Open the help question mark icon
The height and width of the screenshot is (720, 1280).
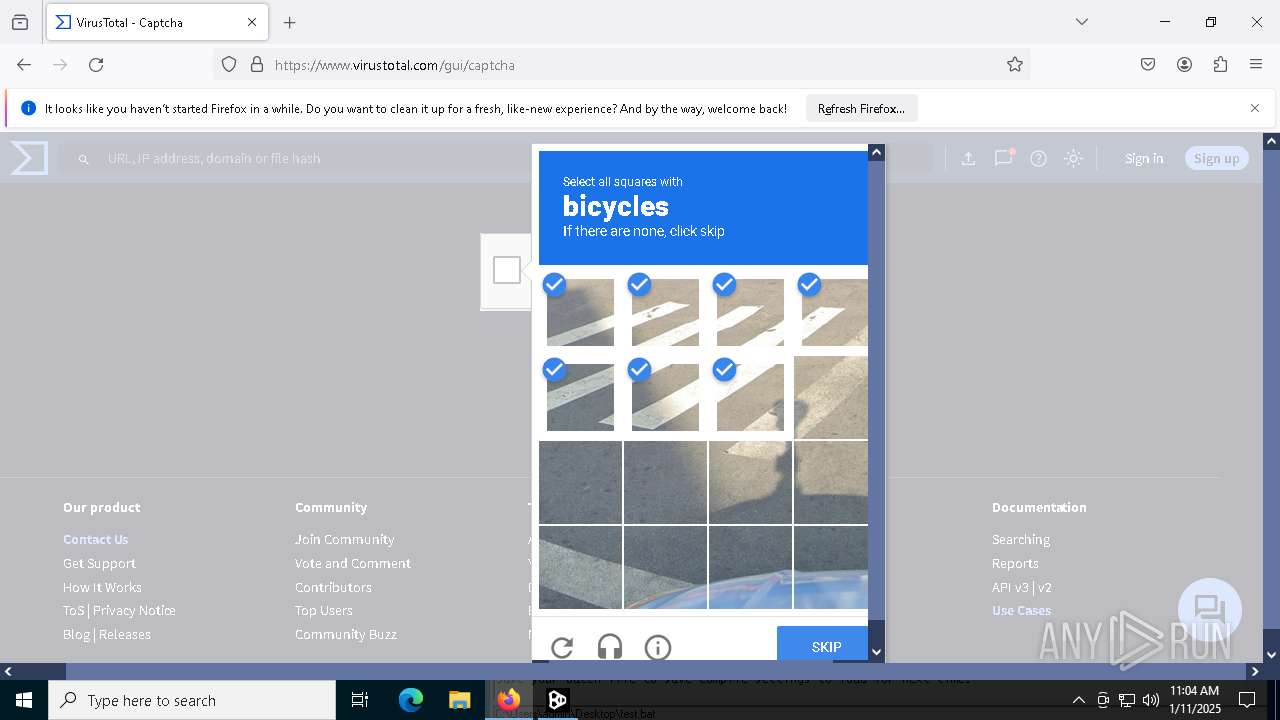tap(1038, 158)
